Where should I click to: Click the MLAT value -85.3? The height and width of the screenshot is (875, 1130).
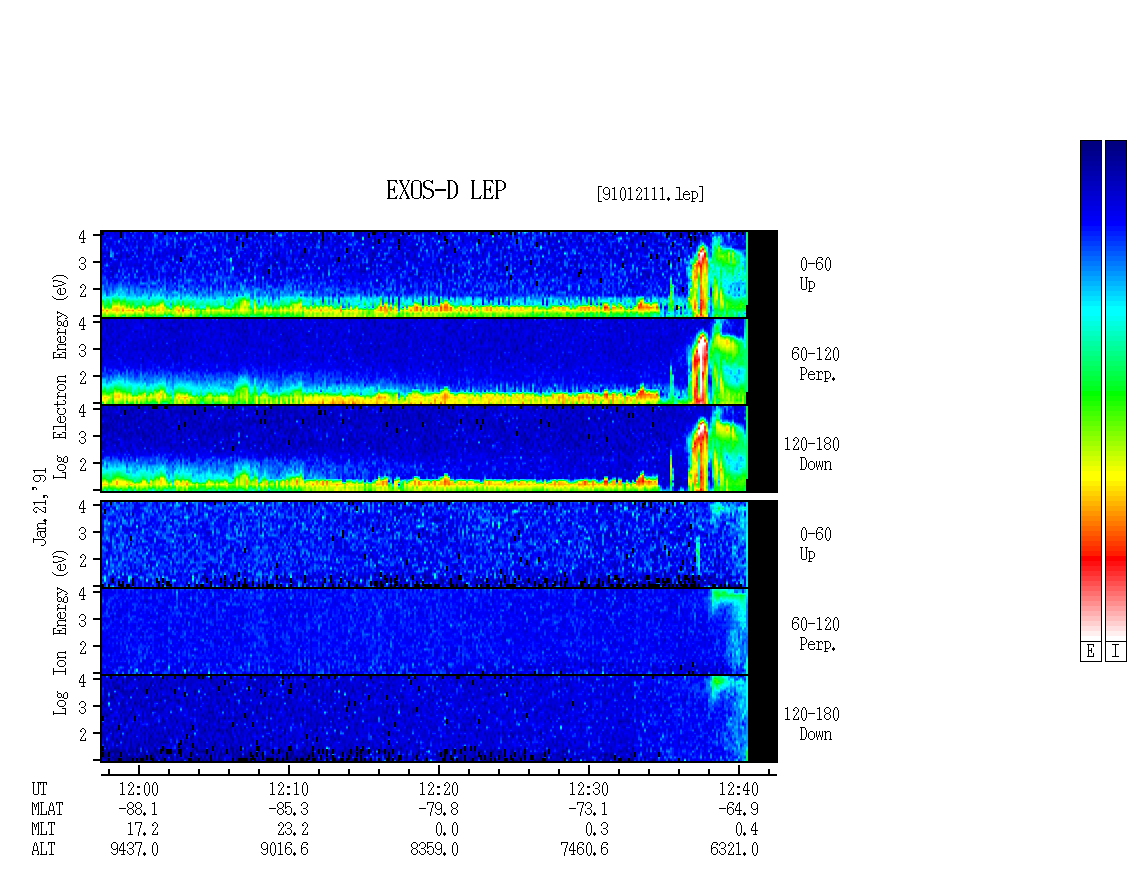288,809
